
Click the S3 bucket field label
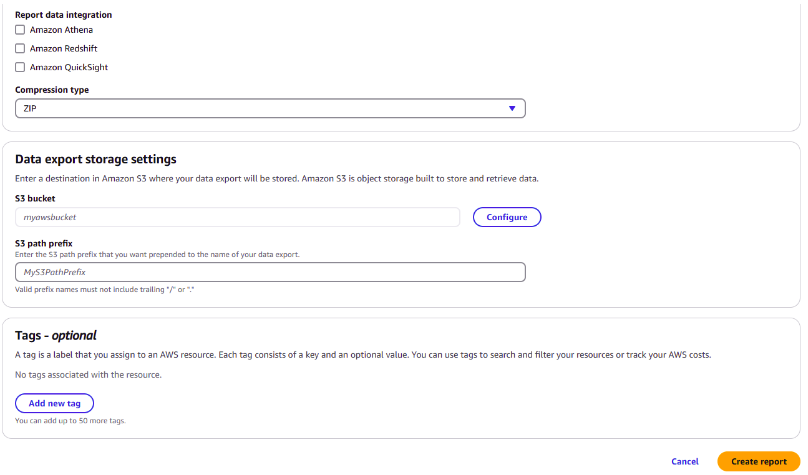coord(35,199)
